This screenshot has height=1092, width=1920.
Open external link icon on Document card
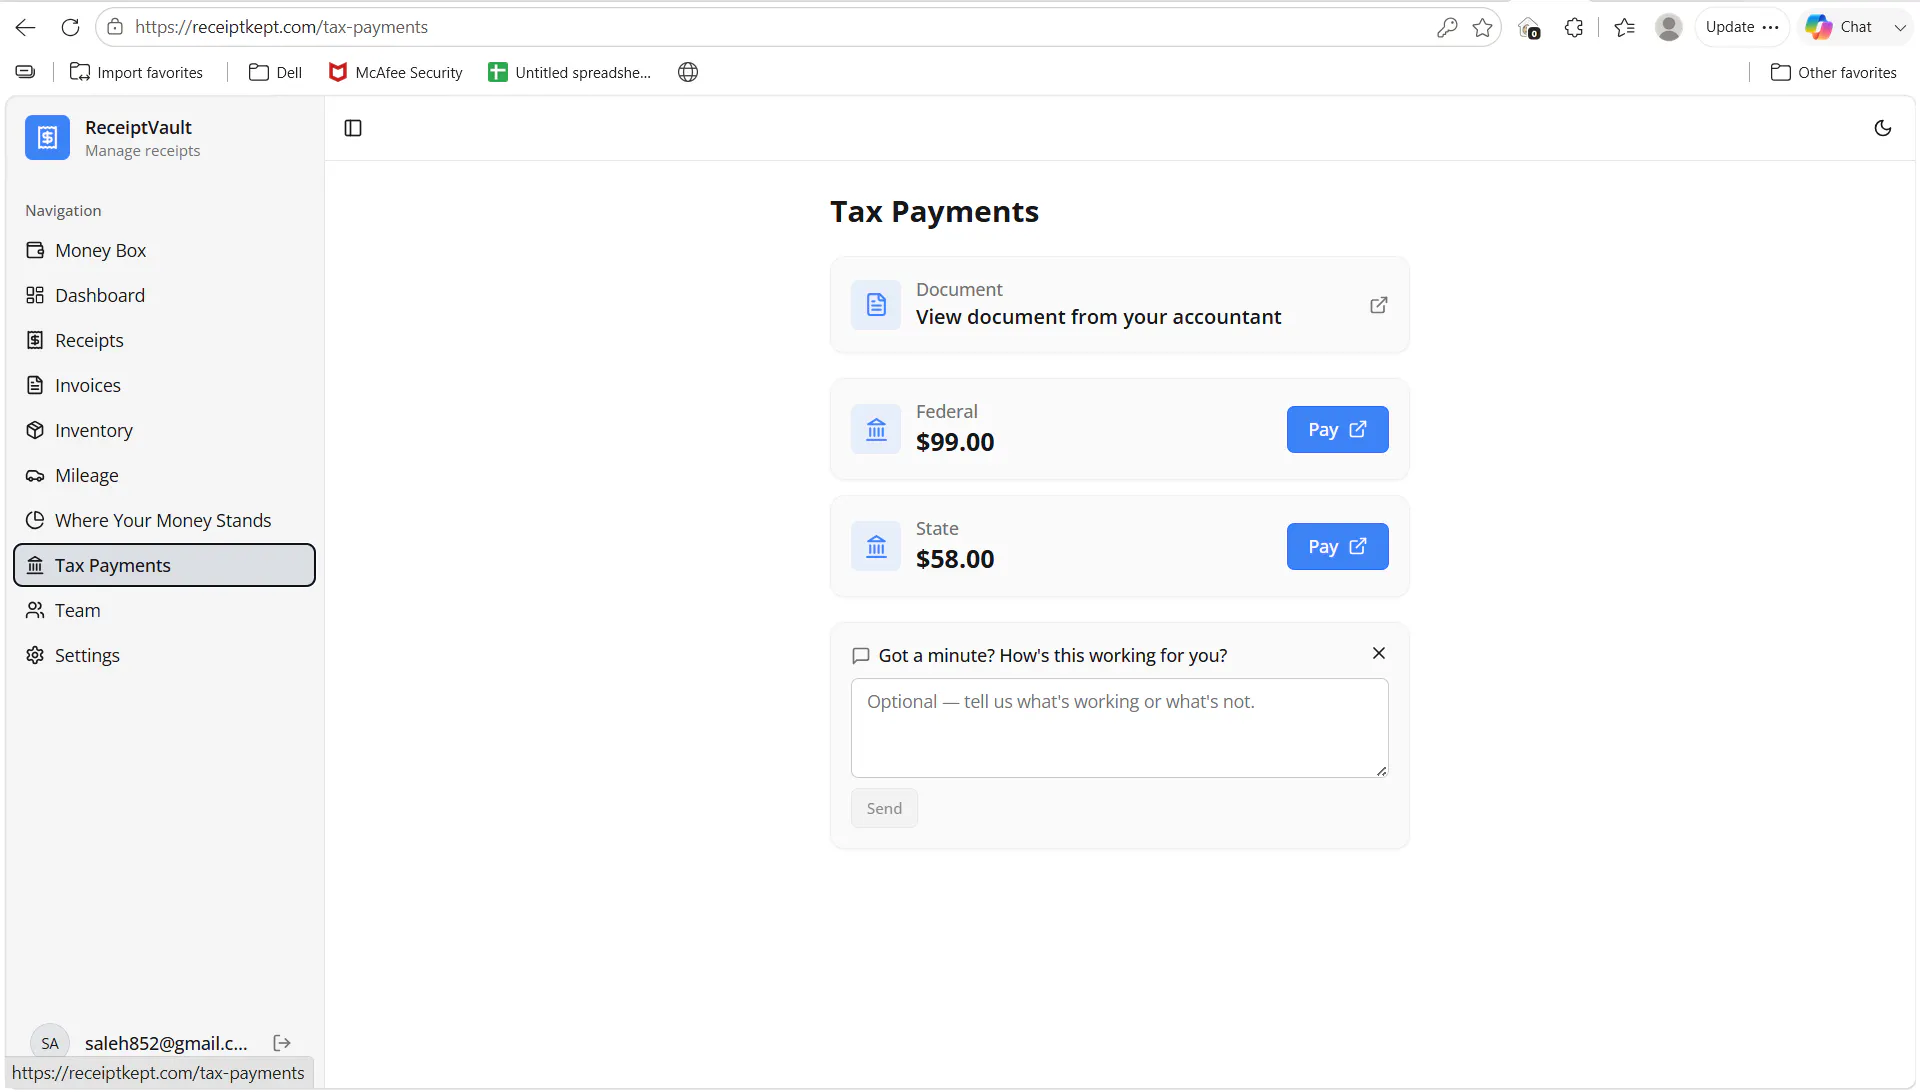tap(1379, 305)
